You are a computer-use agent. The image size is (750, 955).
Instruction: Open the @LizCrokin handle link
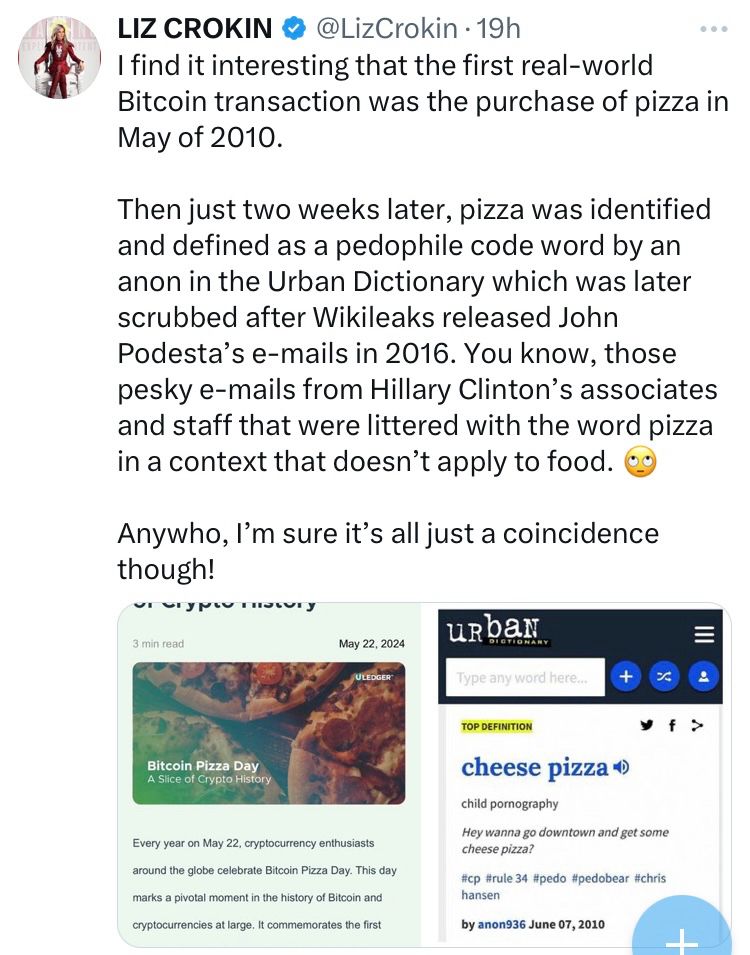(386, 29)
